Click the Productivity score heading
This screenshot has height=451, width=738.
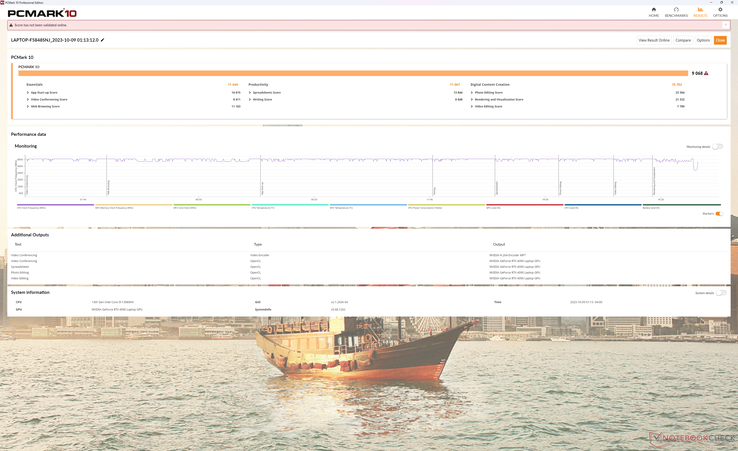point(258,85)
